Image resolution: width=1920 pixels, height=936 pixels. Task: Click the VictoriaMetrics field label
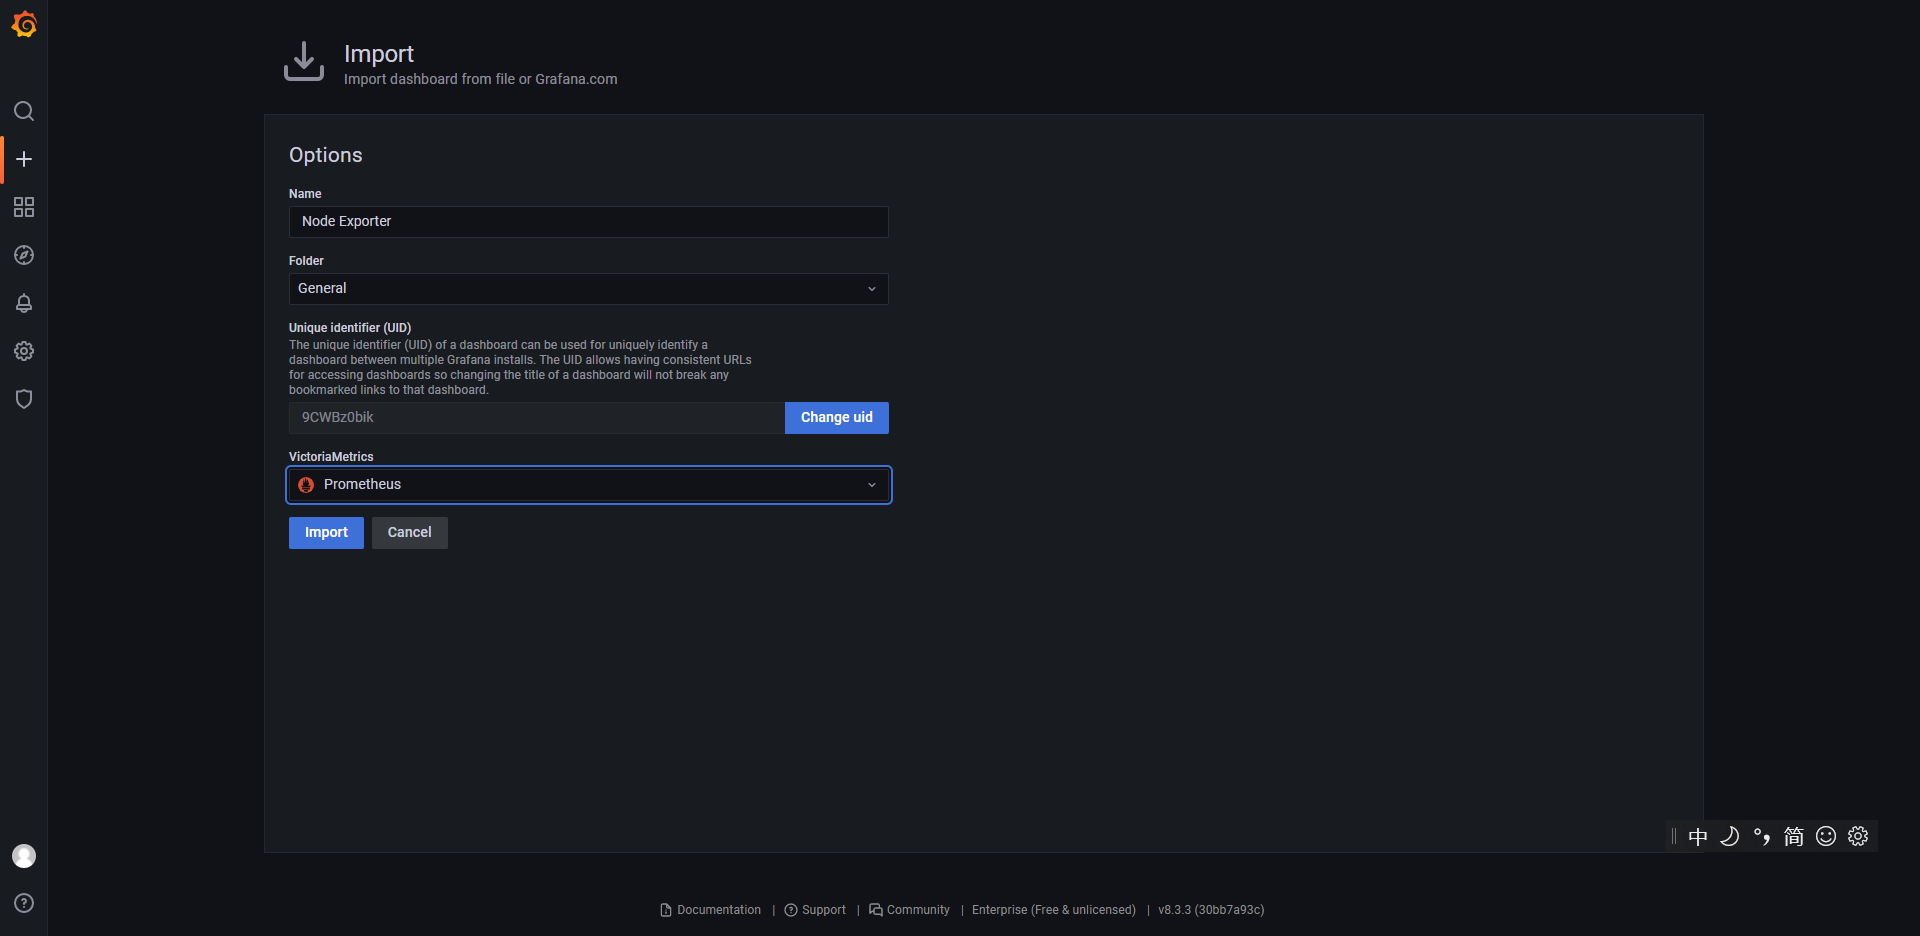point(331,457)
